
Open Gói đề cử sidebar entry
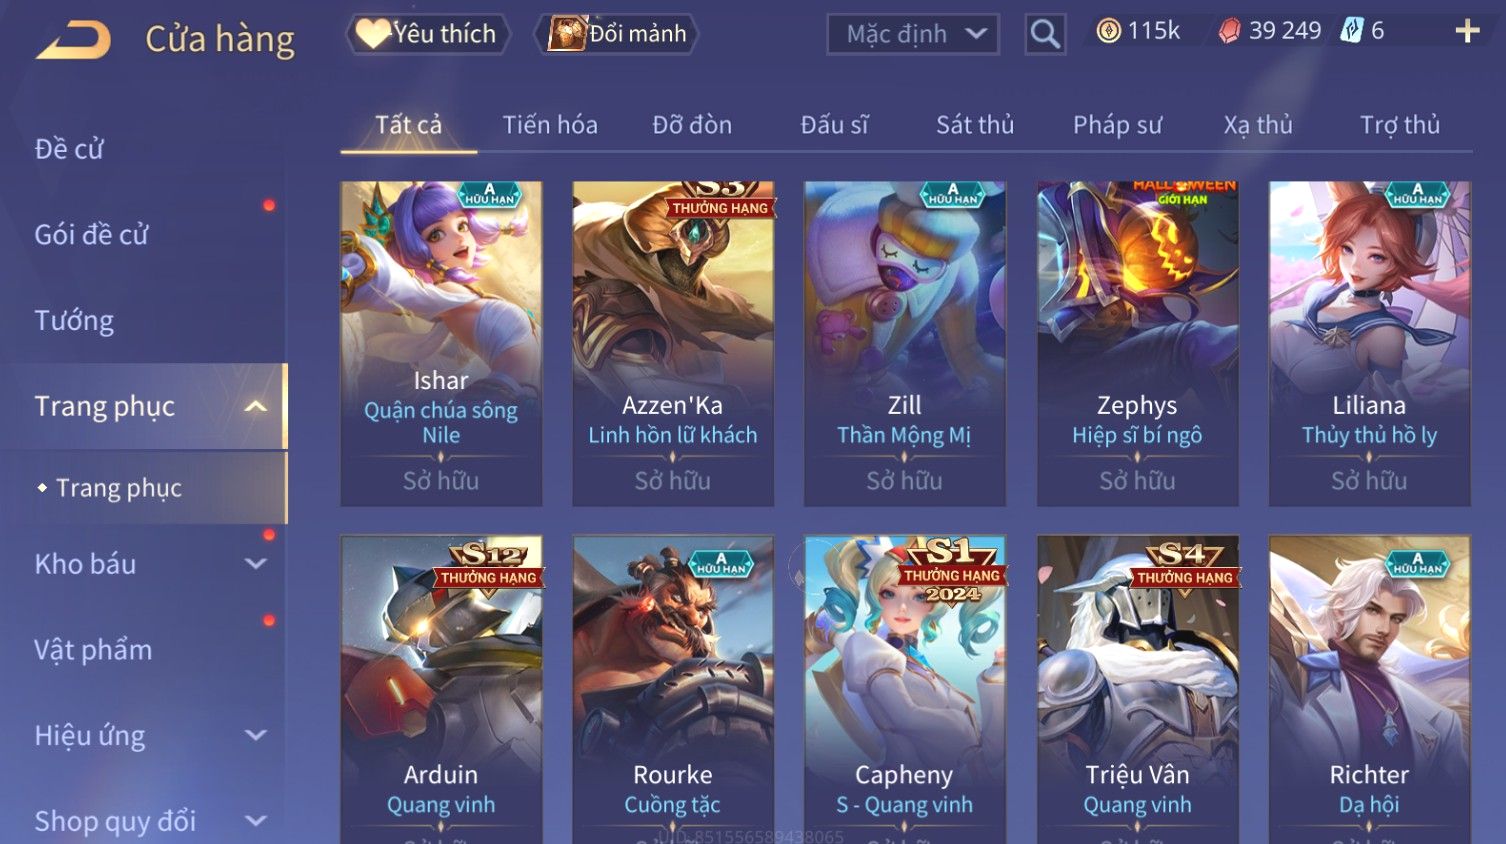tap(91, 235)
